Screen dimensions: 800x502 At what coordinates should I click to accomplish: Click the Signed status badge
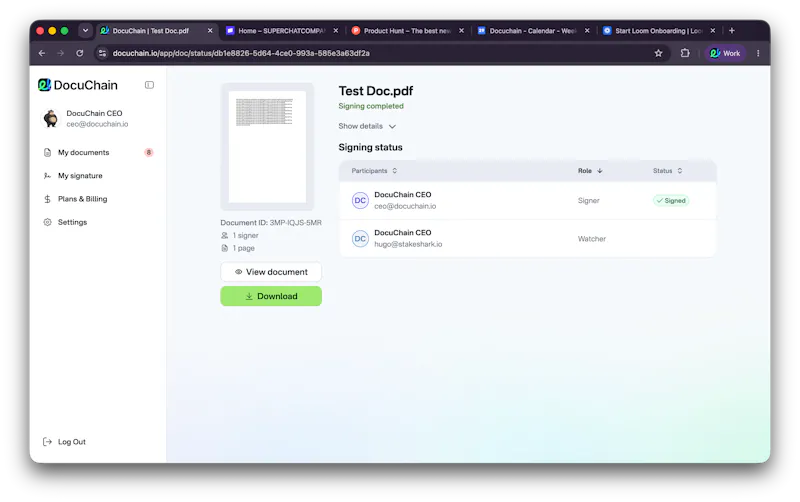[671, 200]
